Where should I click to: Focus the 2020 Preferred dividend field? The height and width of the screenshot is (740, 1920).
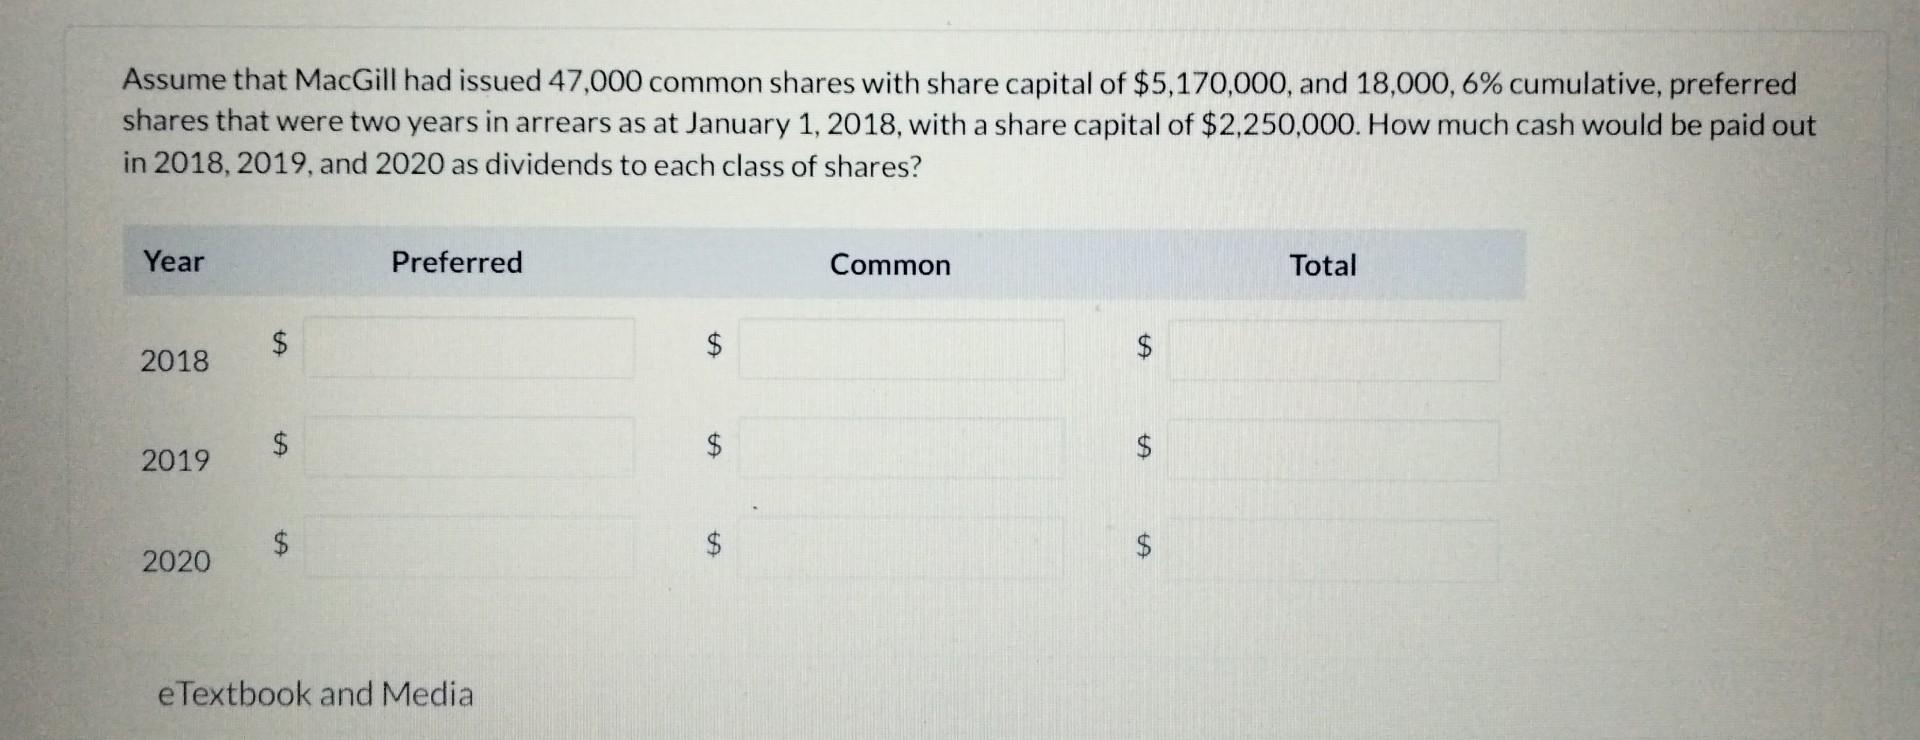tap(469, 546)
